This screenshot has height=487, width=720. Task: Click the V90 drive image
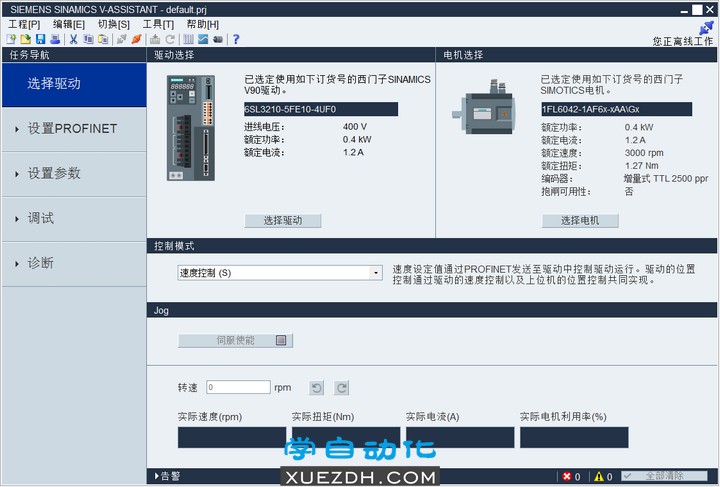pos(191,128)
